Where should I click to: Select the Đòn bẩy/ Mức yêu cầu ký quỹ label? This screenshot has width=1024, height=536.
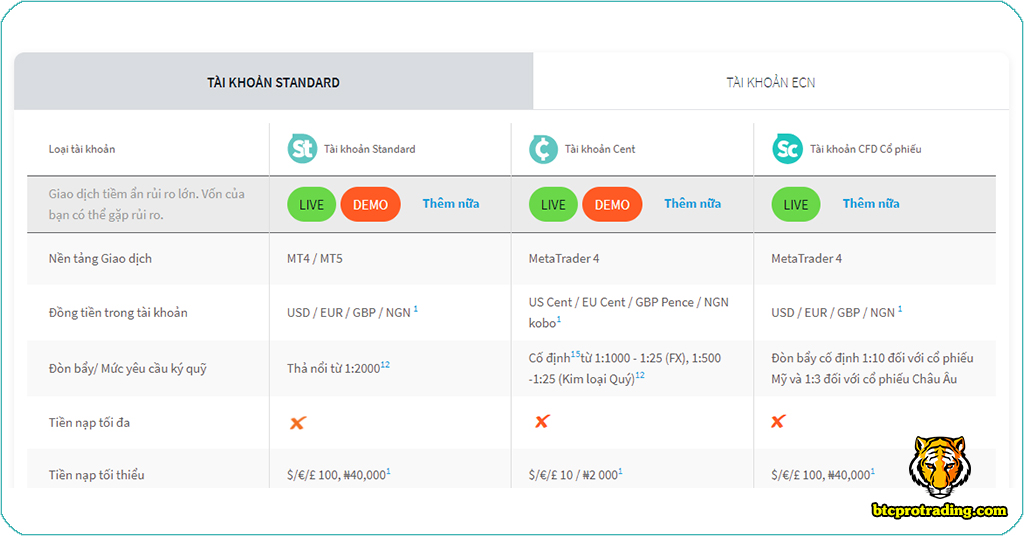pos(127,369)
